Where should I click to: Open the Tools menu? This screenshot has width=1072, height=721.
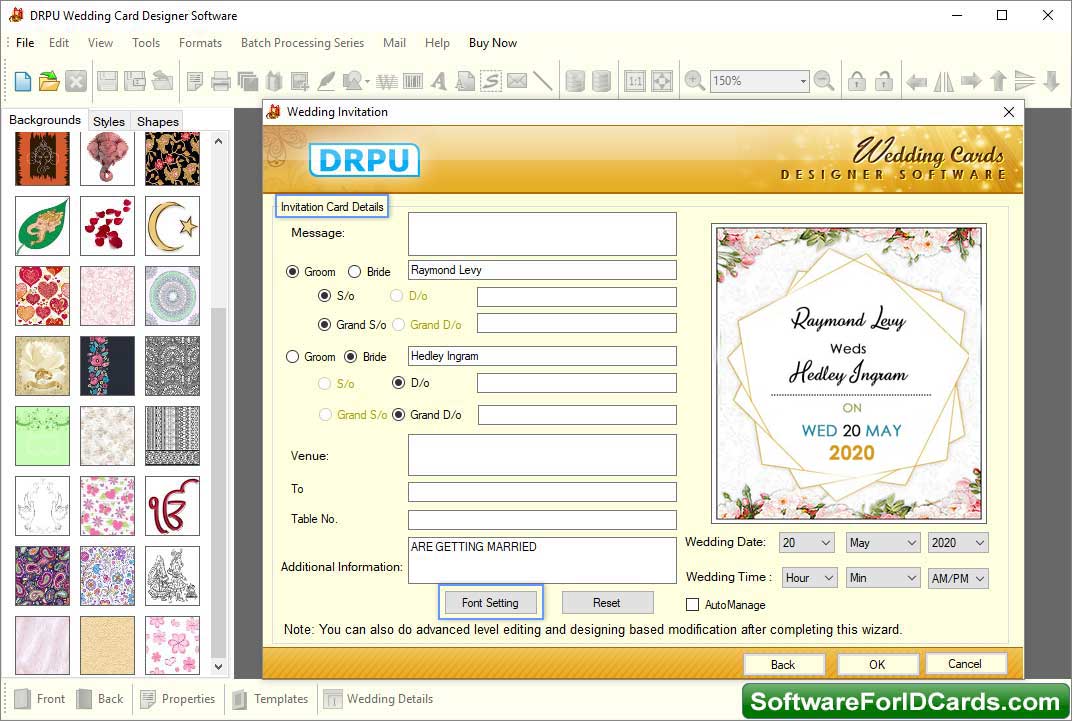click(146, 42)
